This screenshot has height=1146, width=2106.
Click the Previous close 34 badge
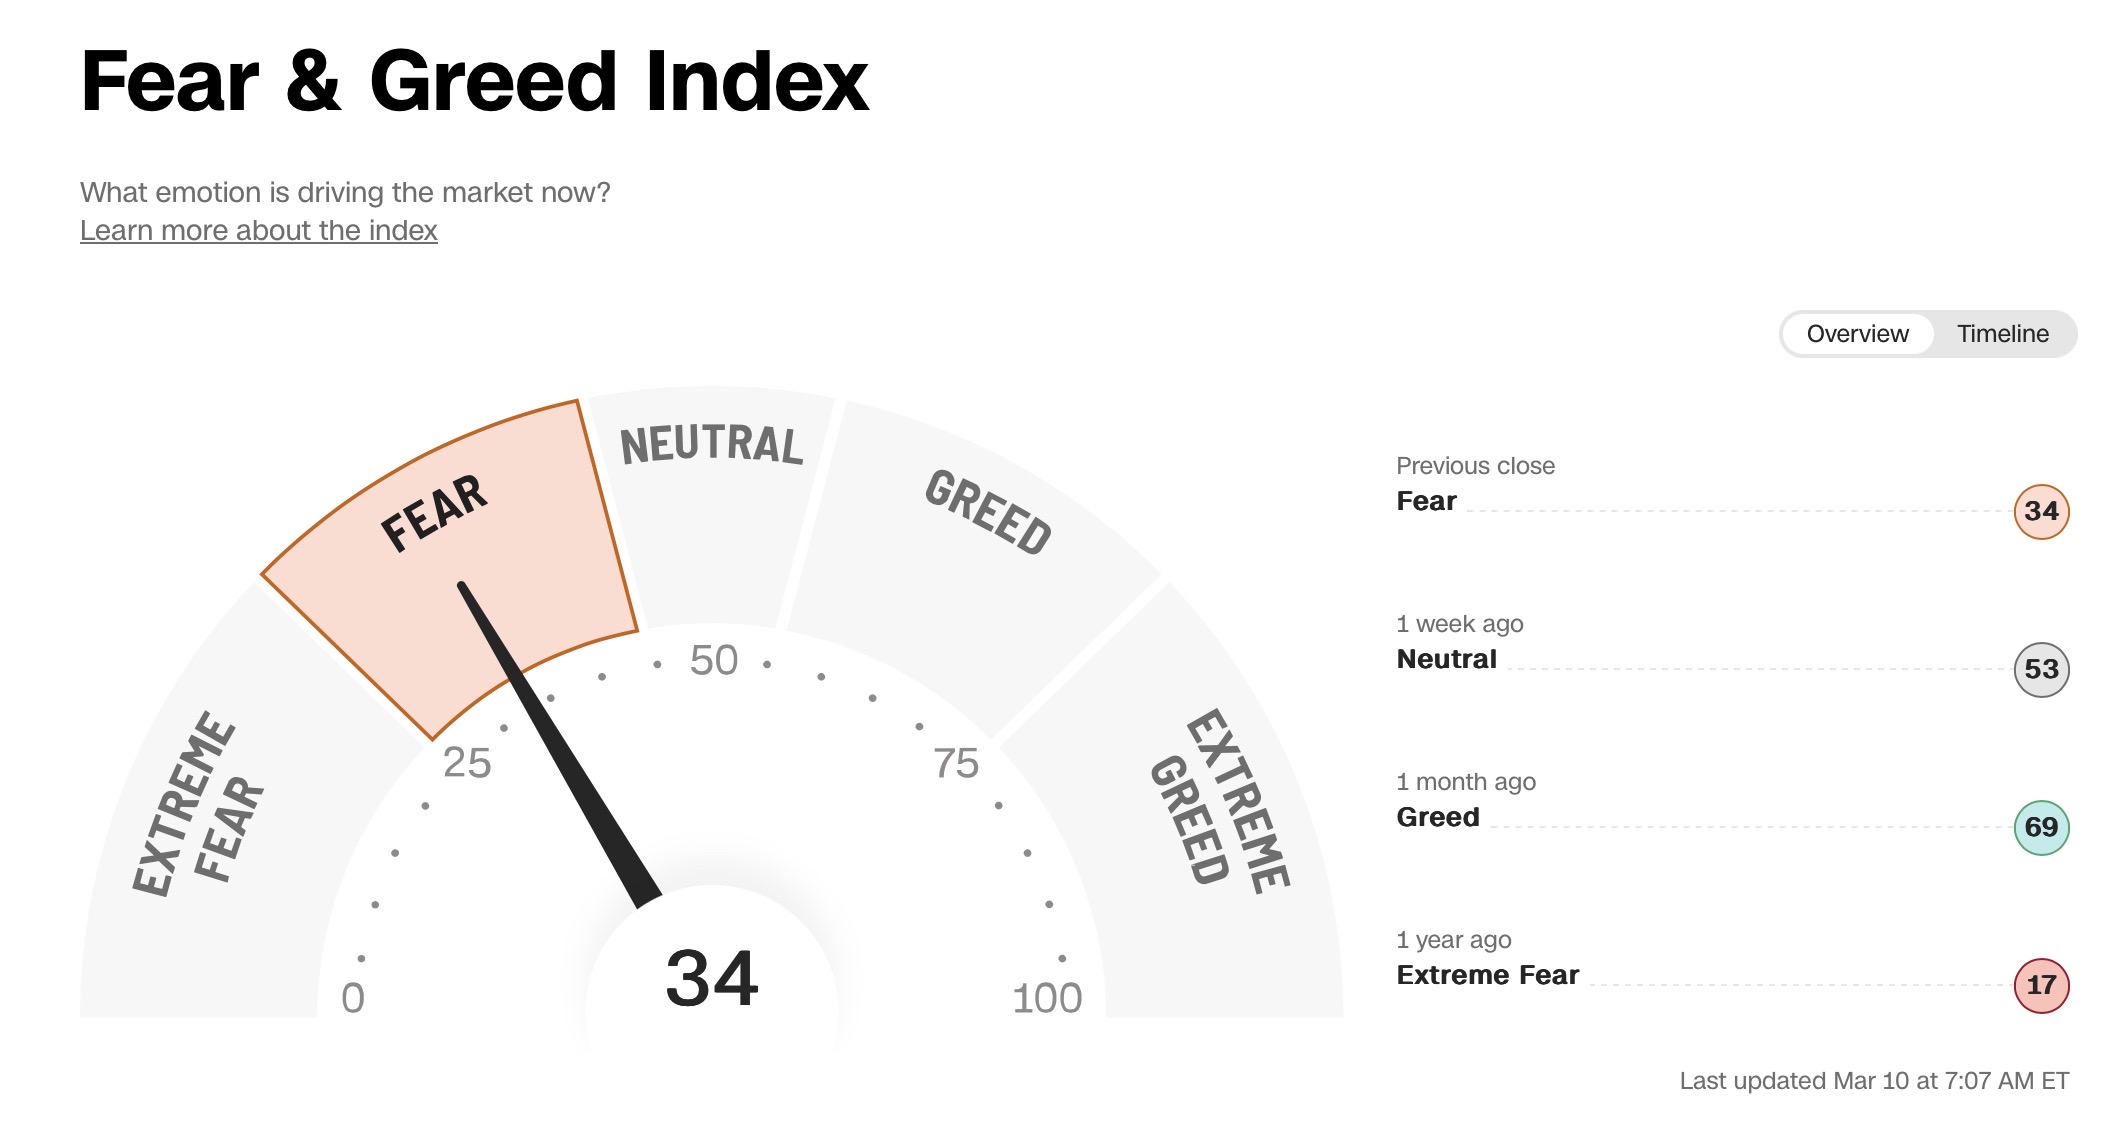click(x=2040, y=511)
